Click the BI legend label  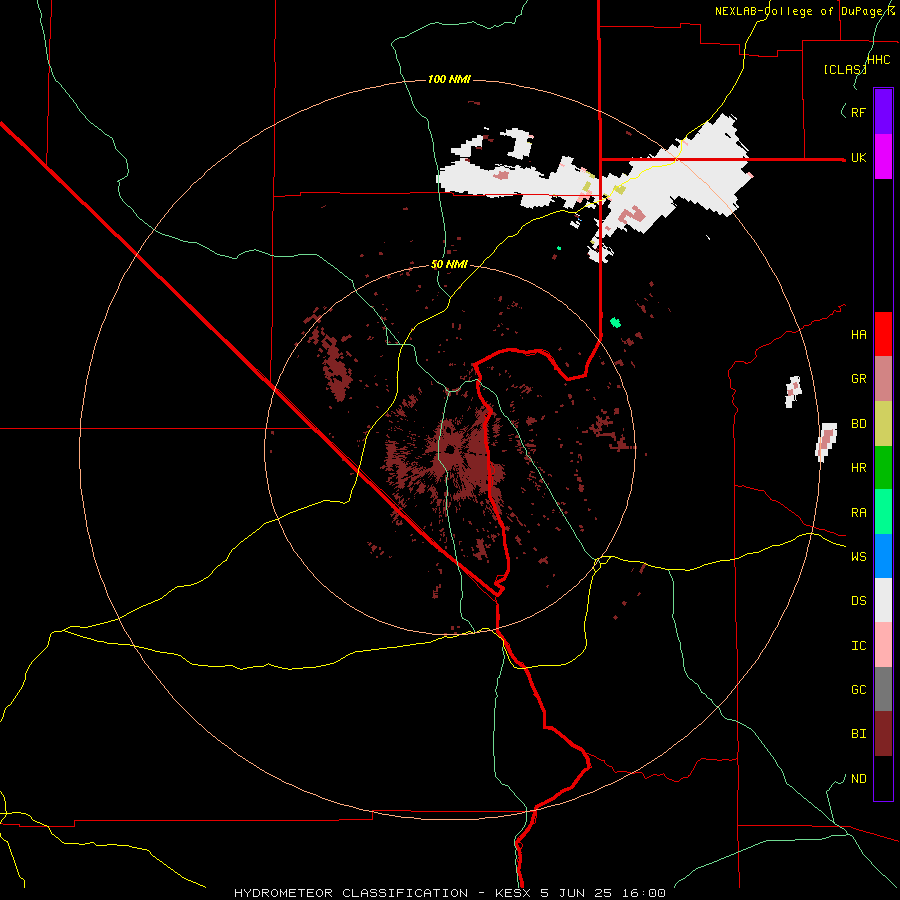coord(858,734)
